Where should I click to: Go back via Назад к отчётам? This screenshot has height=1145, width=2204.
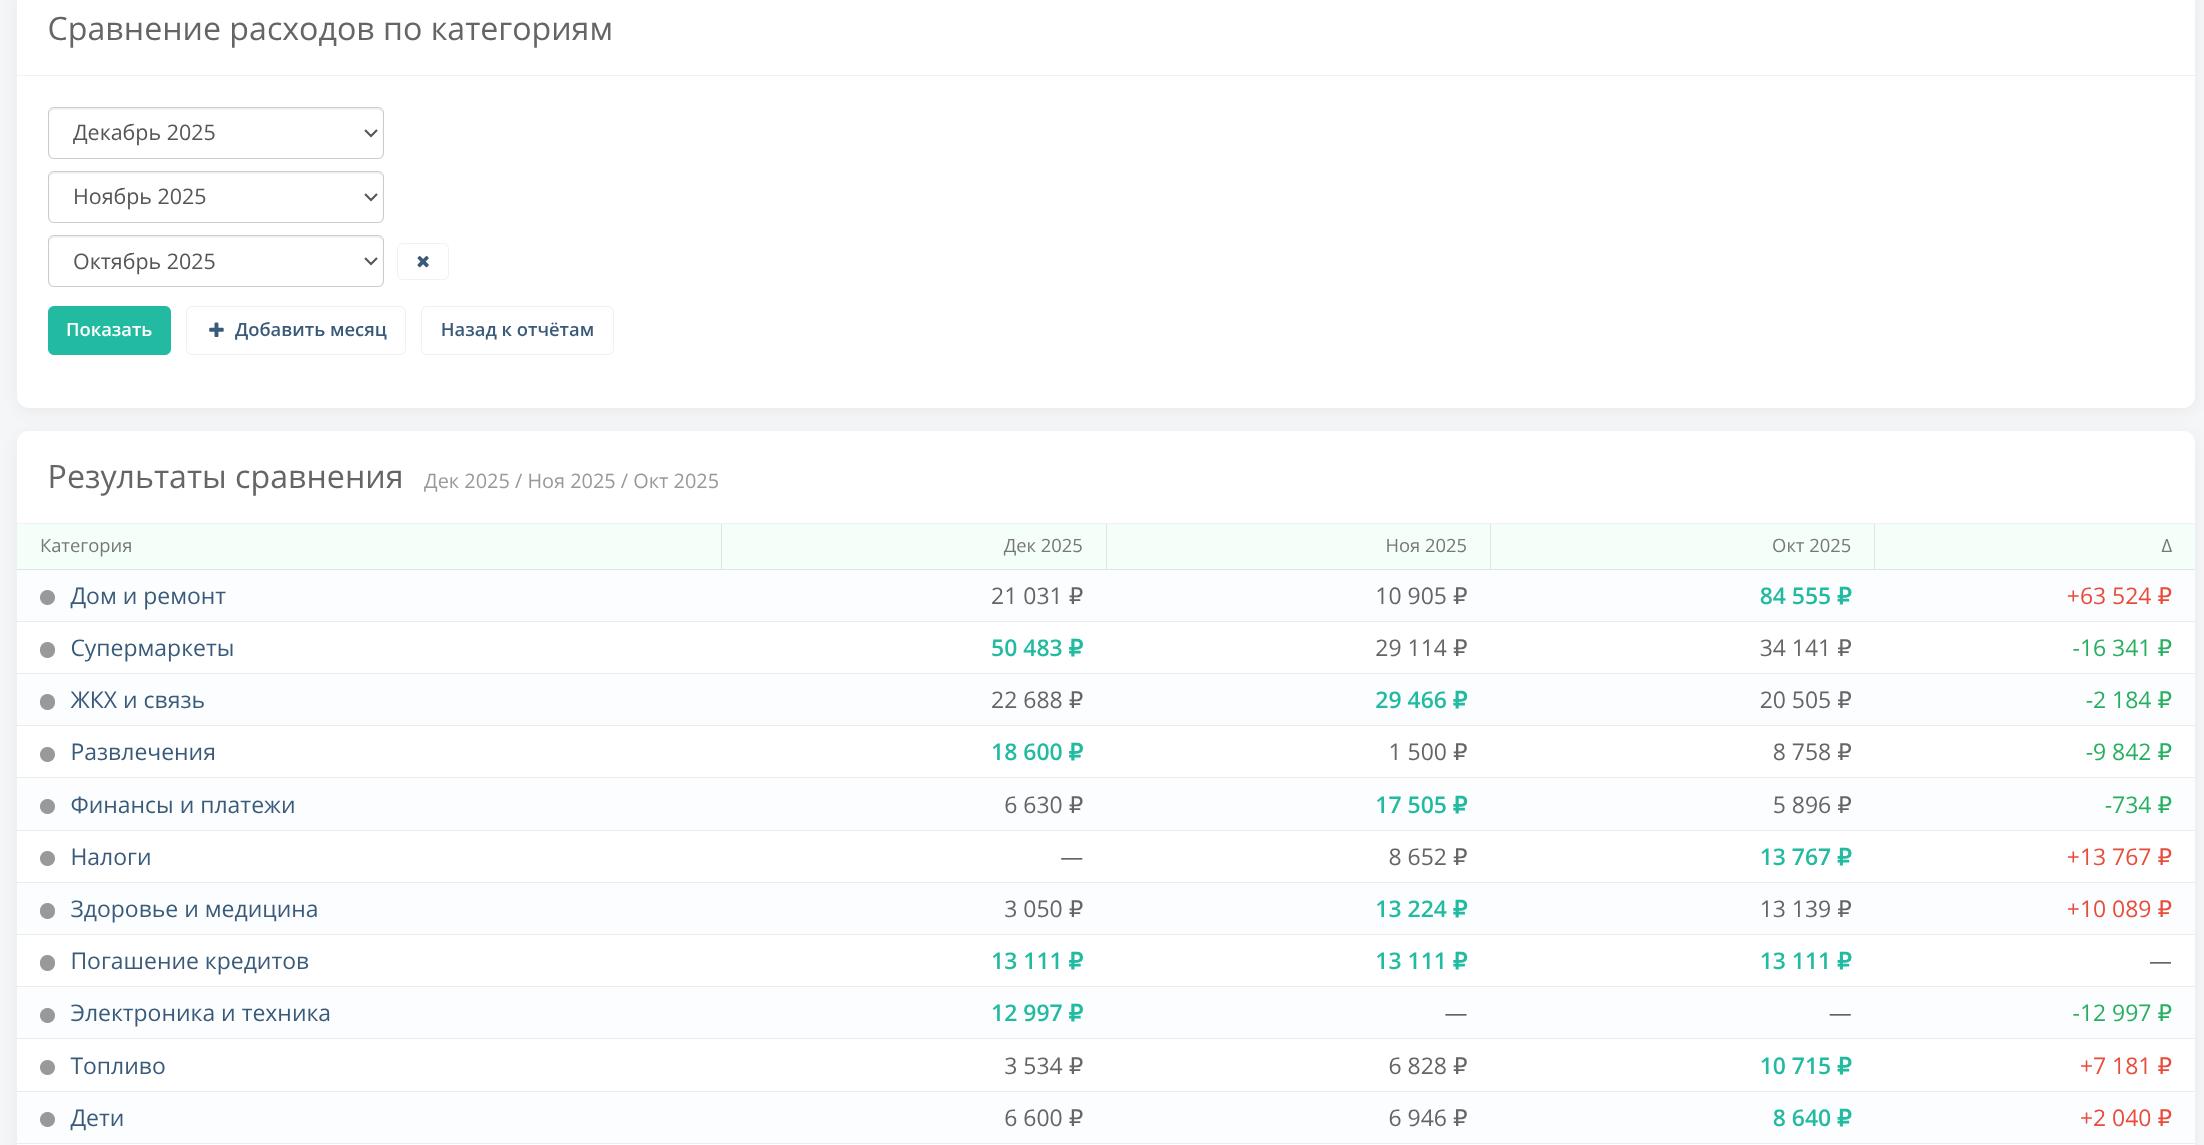click(x=517, y=330)
